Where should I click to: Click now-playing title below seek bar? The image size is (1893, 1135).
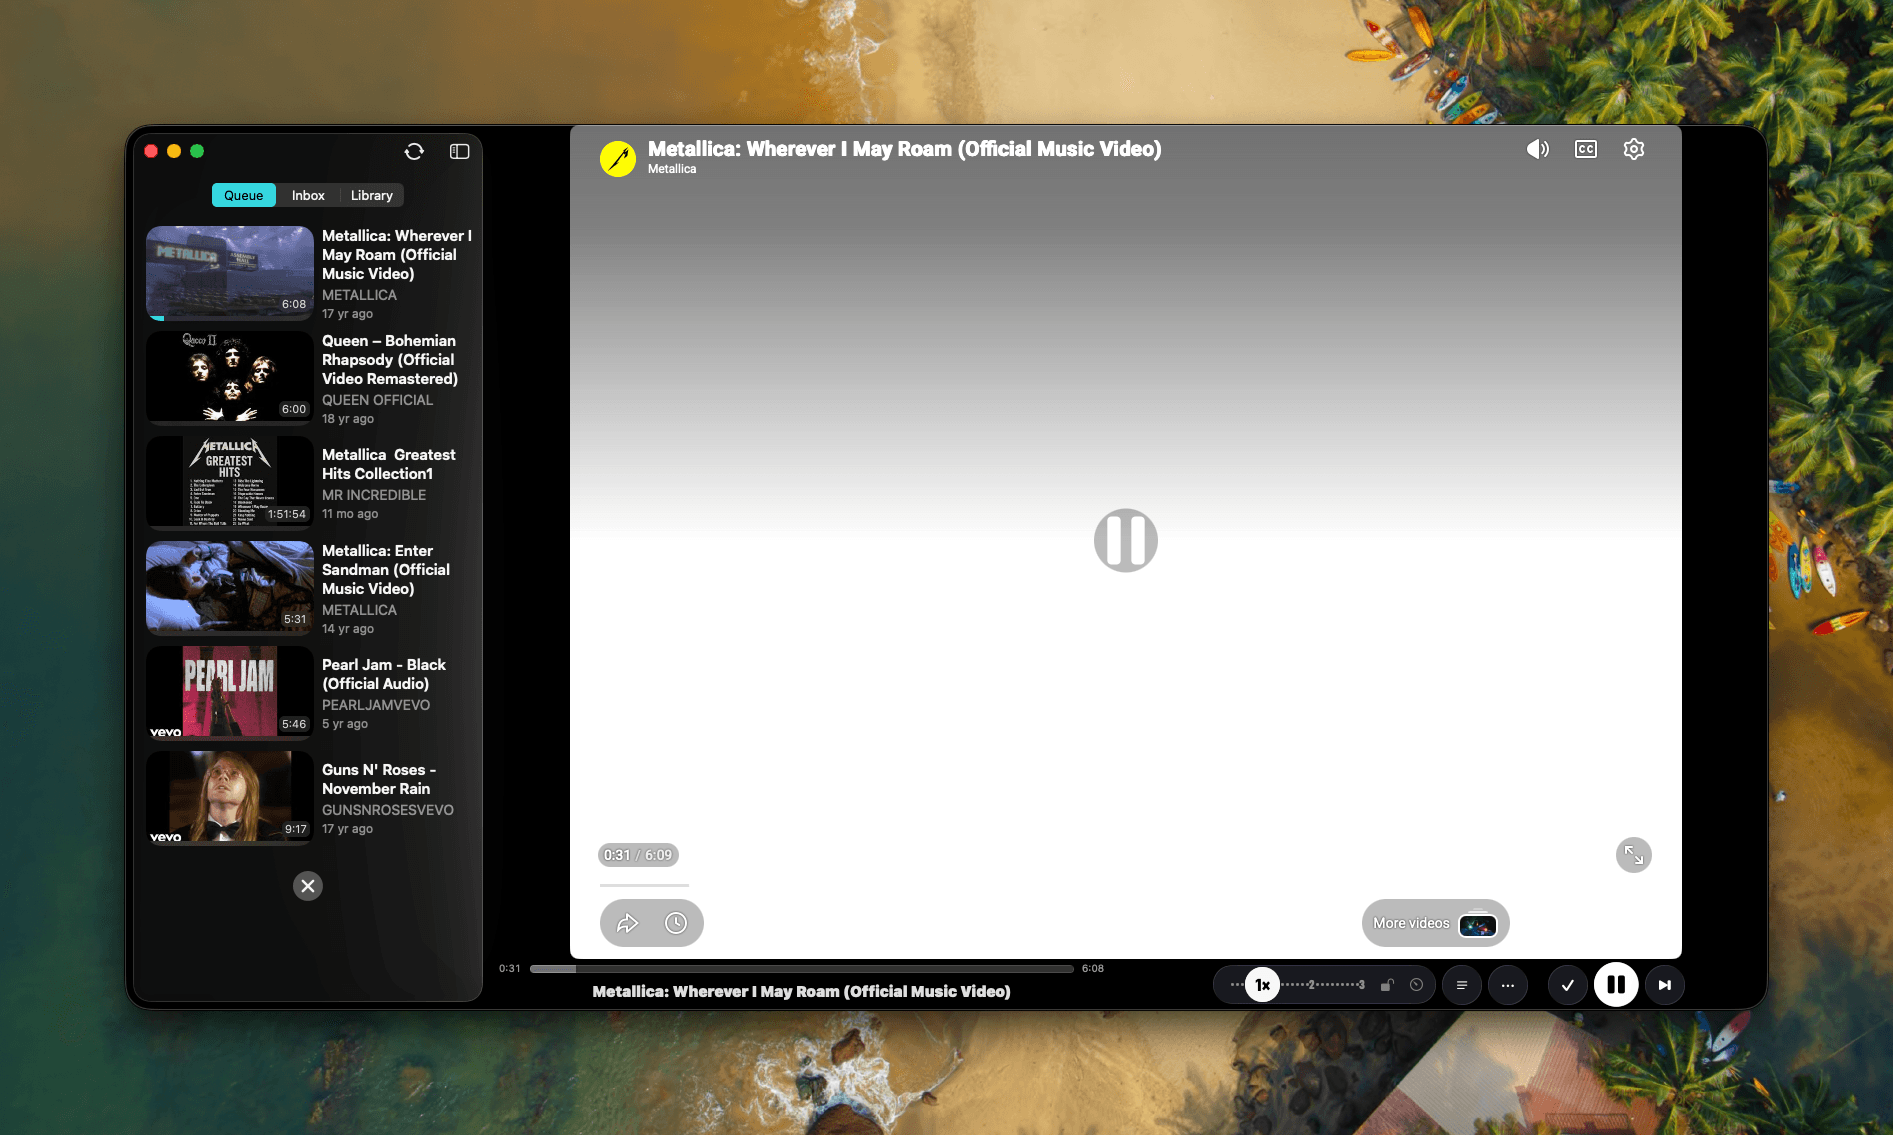[x=801, y=992]
